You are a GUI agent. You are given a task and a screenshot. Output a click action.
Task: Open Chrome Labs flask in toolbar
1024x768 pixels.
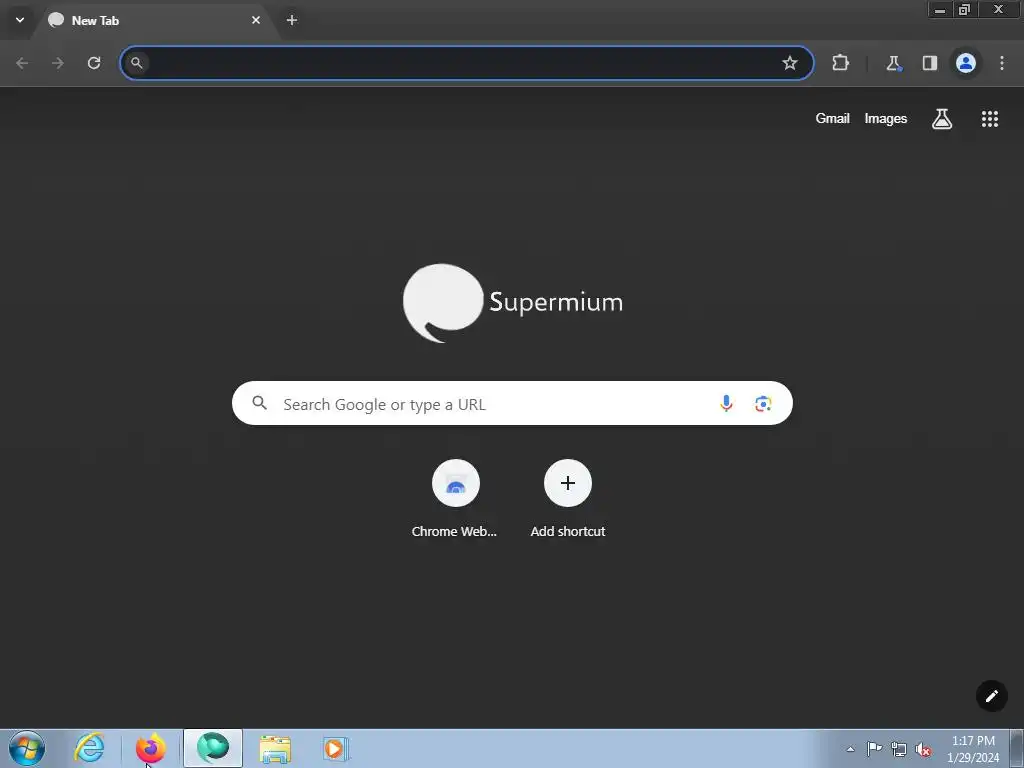[893, 63]
